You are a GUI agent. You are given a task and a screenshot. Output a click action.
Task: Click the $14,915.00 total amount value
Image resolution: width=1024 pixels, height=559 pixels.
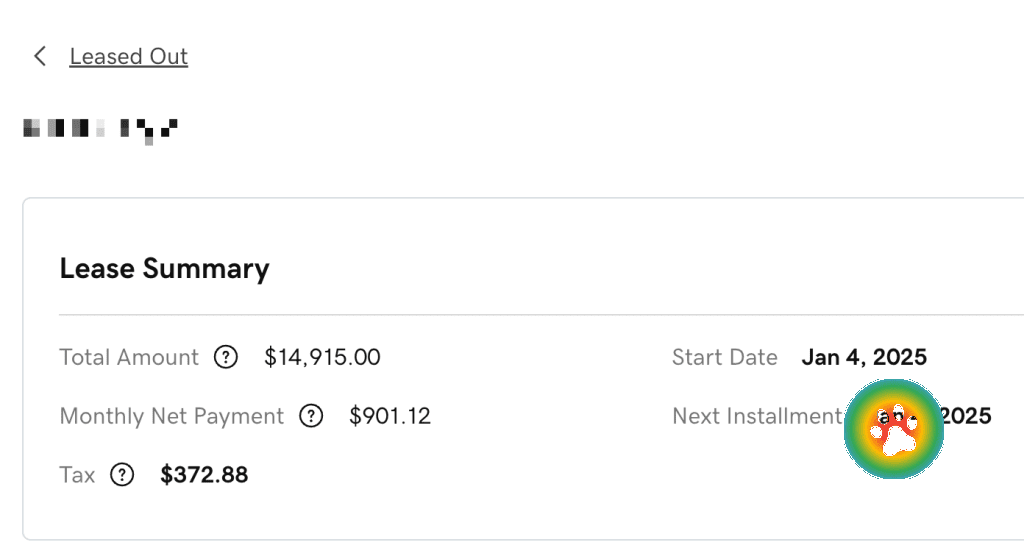click(322, 357)
